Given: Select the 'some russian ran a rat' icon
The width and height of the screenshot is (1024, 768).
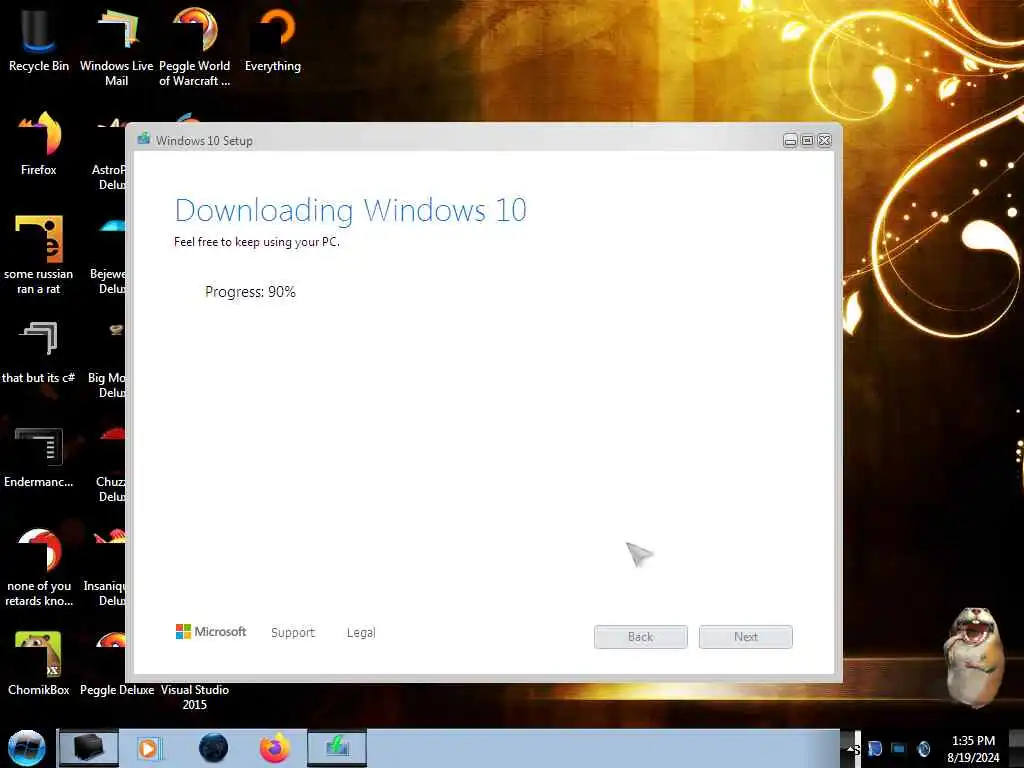Looking at the screenshot, I should pos(39,255).
